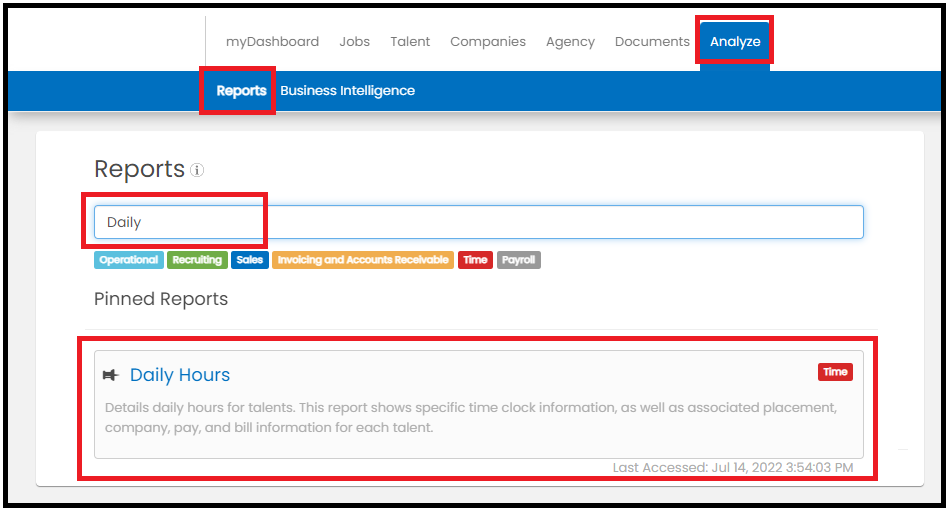Switch to the Companies tab
The width and height of the screenshot is (951, 515).
(x=488, y=42)
